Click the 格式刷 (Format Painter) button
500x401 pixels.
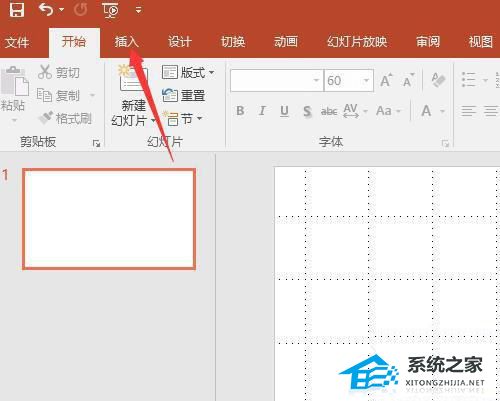tap(65, 118)
